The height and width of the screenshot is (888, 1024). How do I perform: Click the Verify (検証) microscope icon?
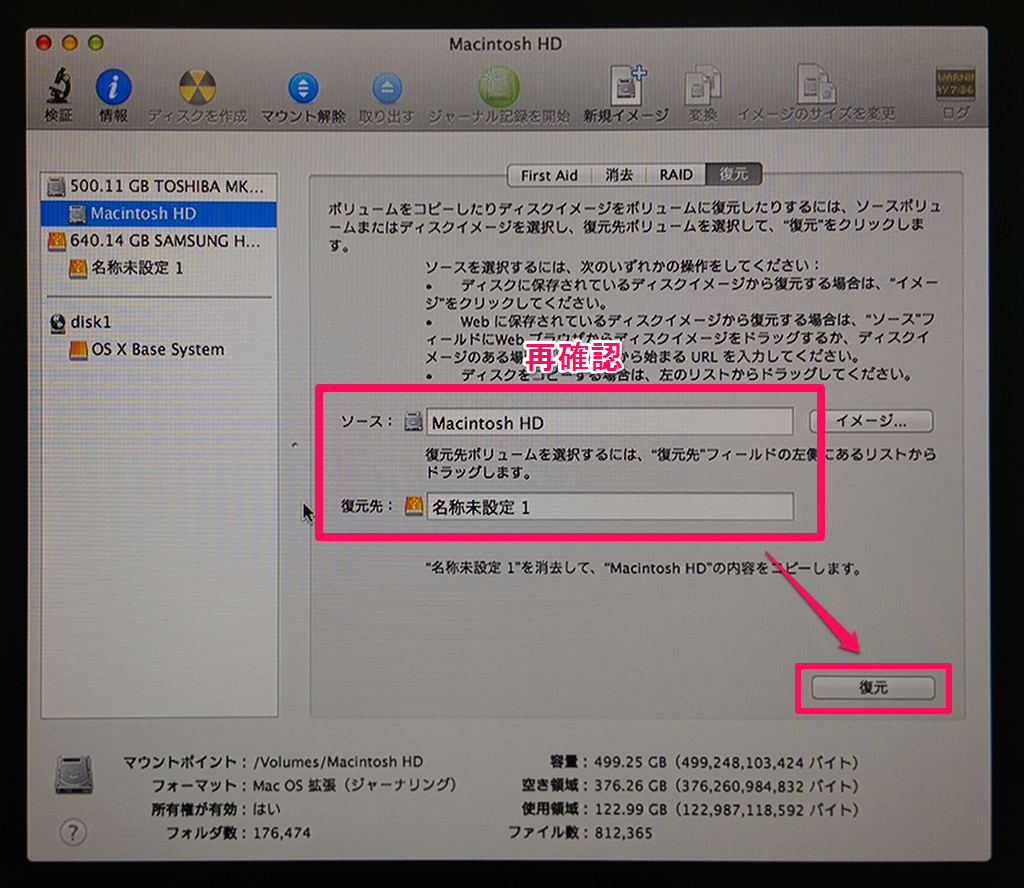58,88
